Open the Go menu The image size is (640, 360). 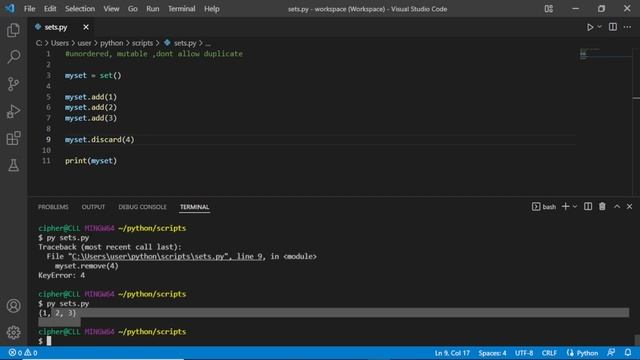tap(133, 9)
